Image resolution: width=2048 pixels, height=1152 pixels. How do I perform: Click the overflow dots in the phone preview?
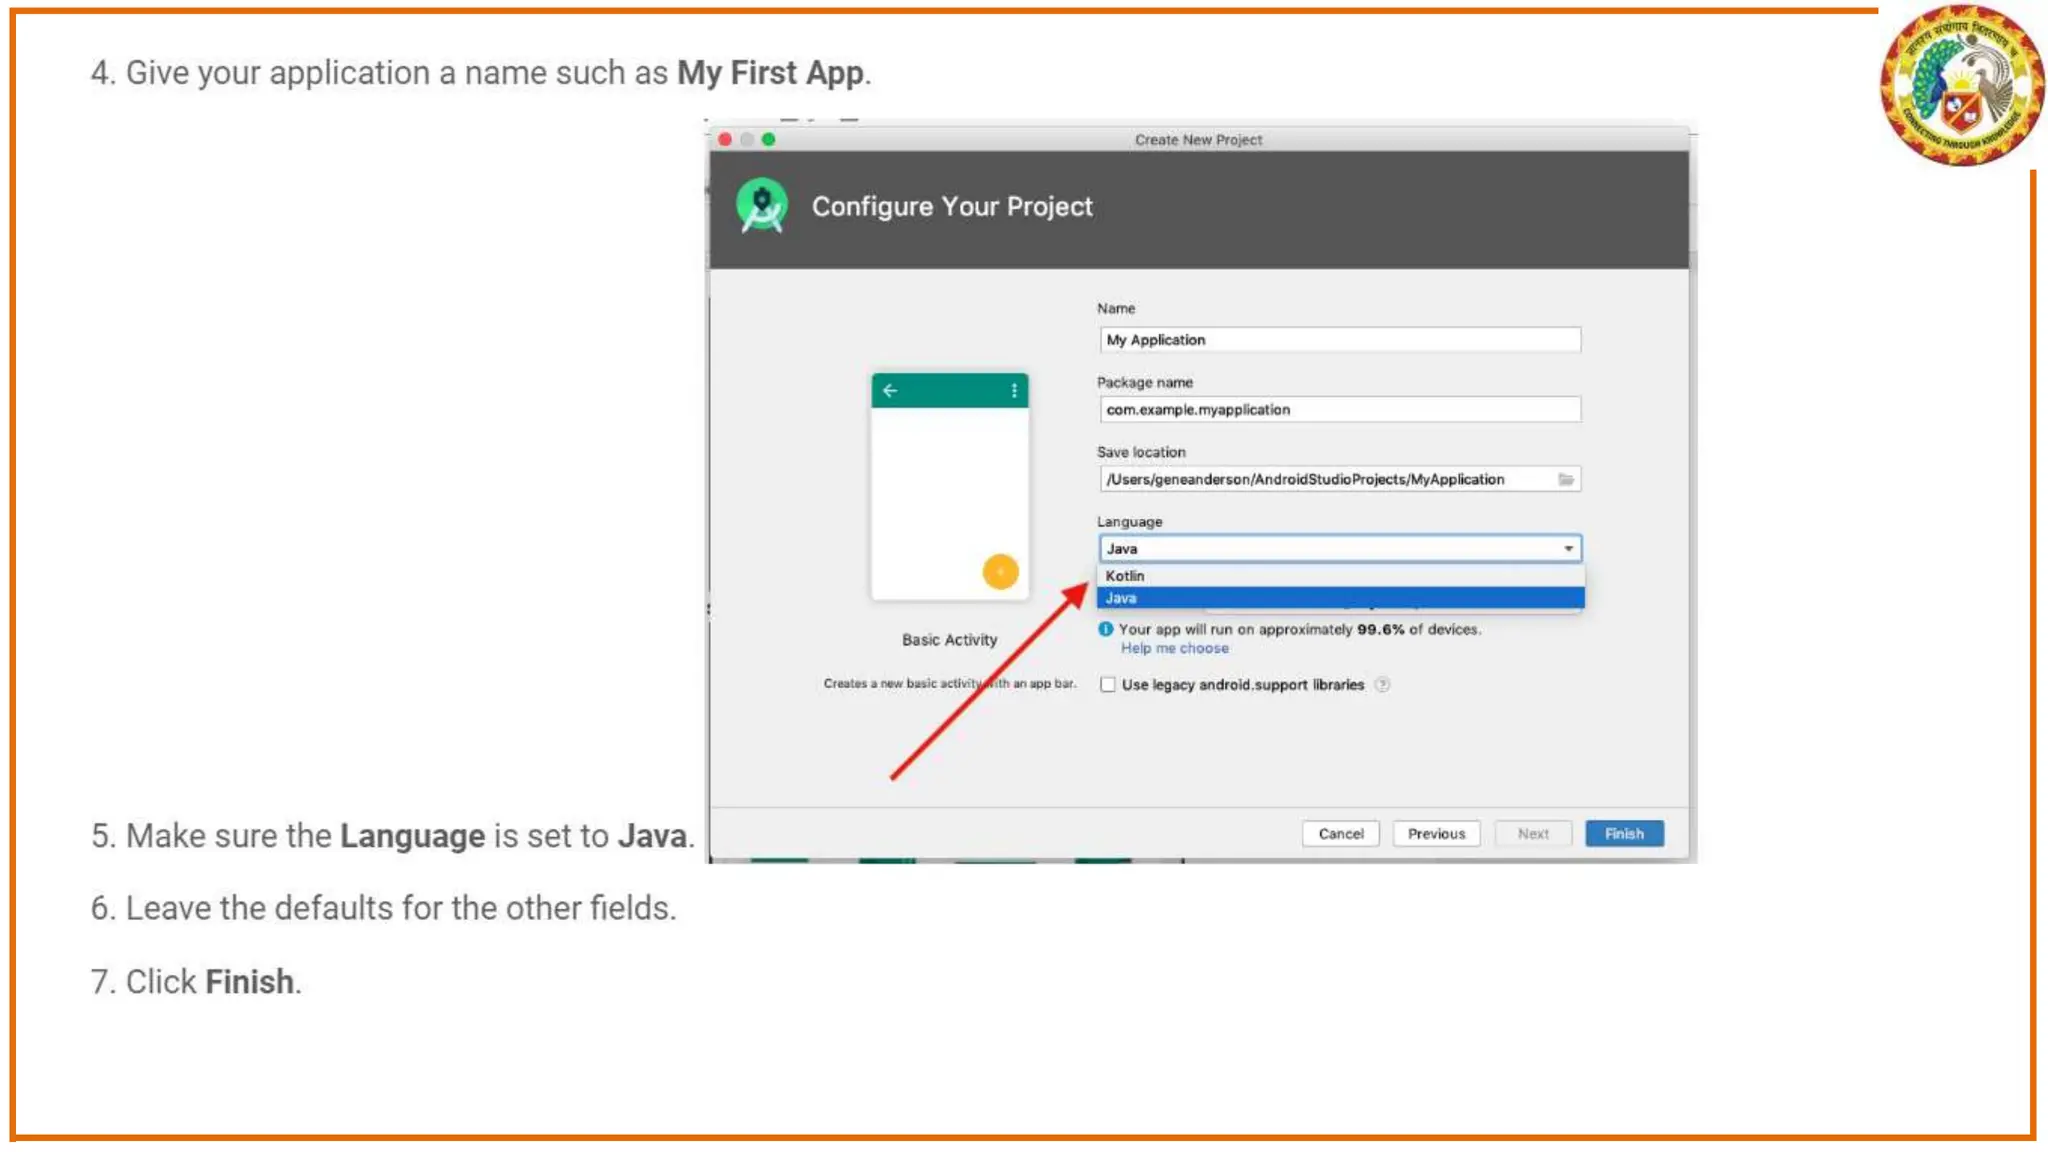[1014, 391]
